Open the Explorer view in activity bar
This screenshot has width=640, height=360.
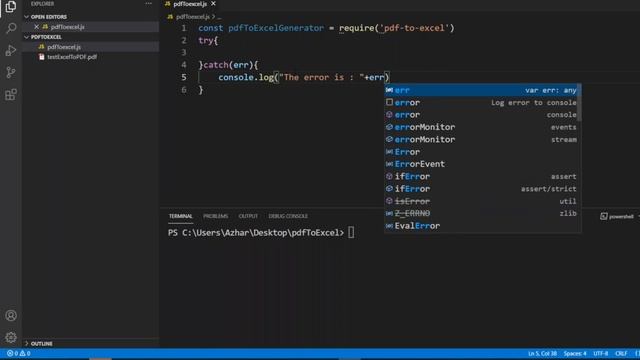coord(11,7)
